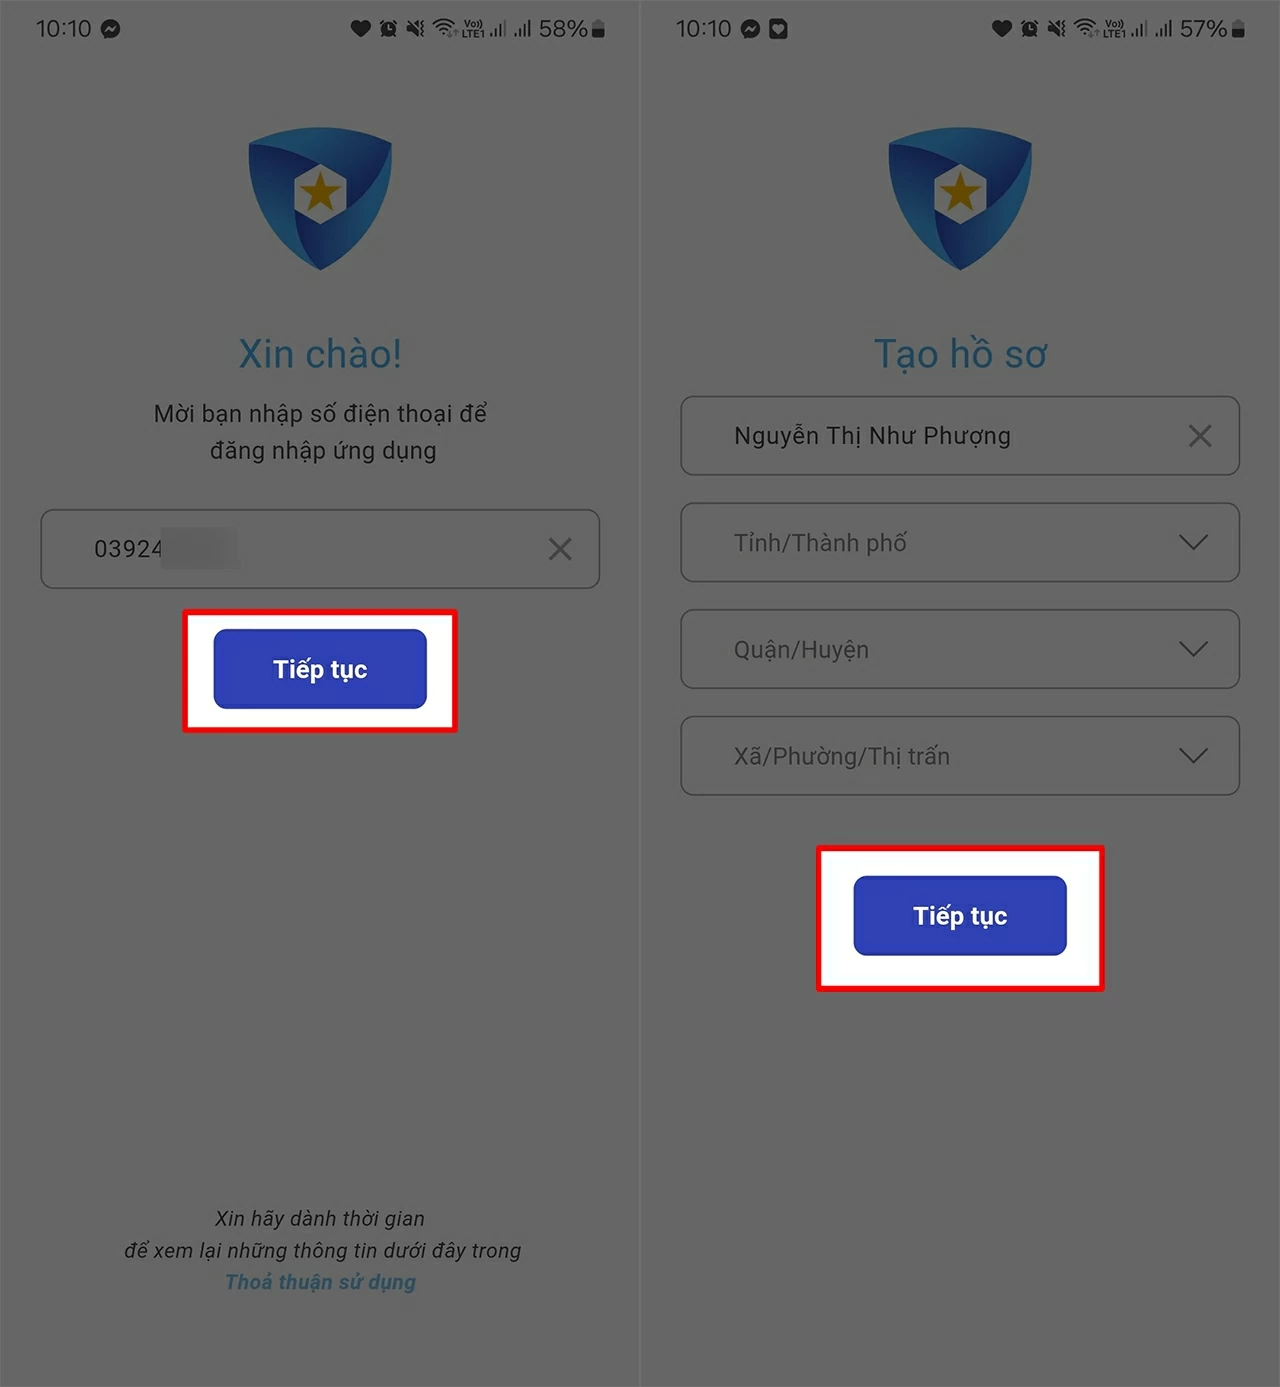Tap Messenger notification icon in right status bar
Screen dimensions: 1280x1387
(751, 29)
